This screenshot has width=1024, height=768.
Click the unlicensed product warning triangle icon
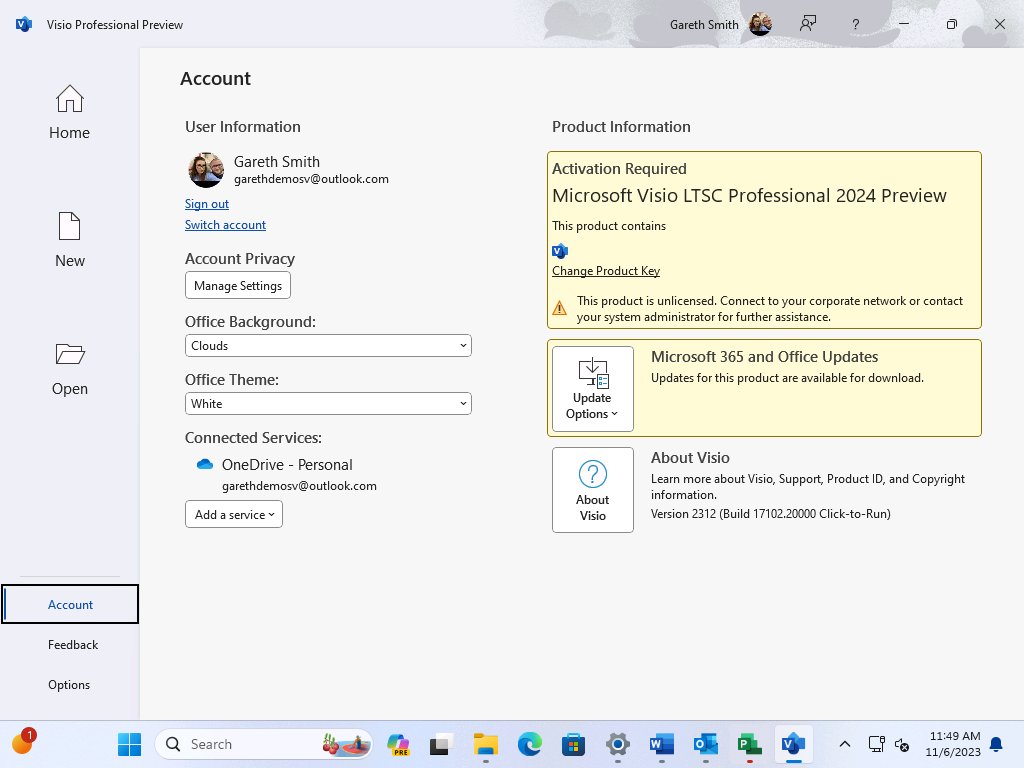[560, 308]
